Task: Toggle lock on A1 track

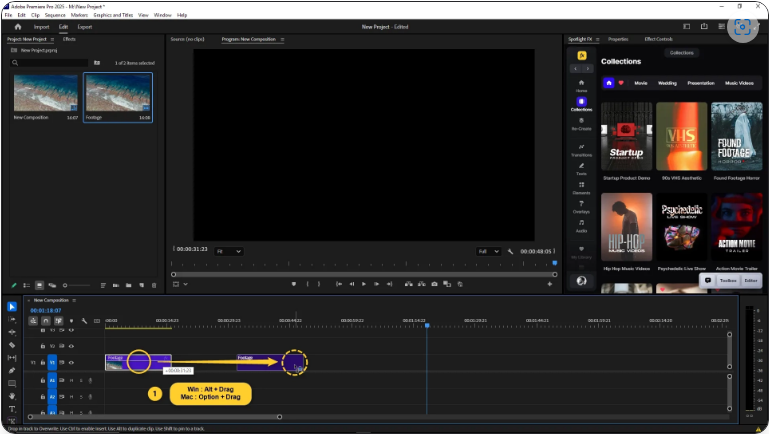Action: (43, 380)
